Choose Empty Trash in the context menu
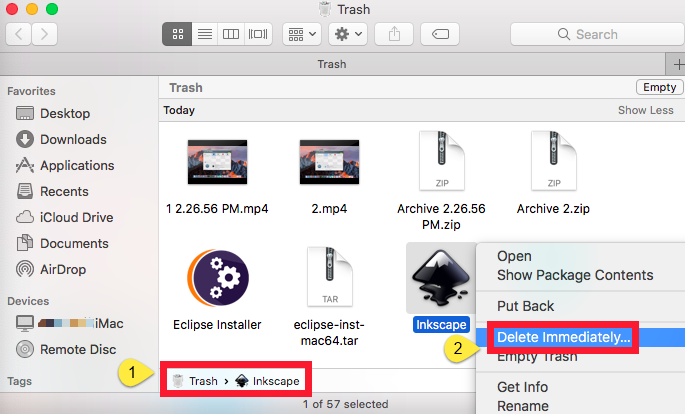Viewport: 685px width, 414px height. click(537, 357)
